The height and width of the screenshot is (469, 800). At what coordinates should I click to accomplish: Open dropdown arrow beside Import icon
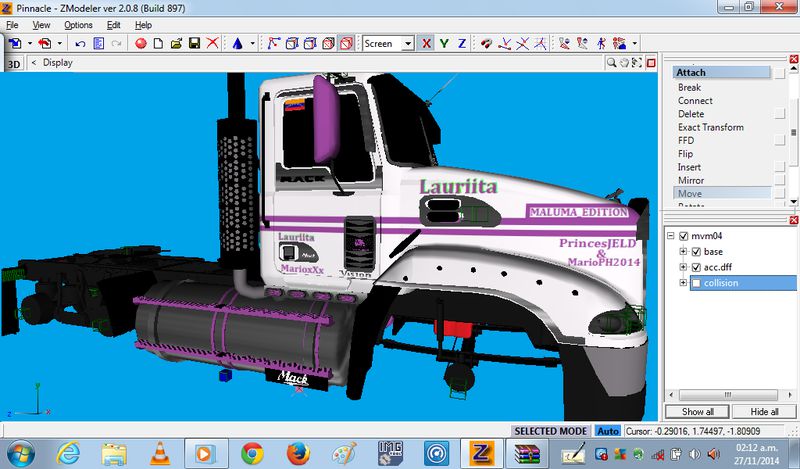[x=30, y=44]
